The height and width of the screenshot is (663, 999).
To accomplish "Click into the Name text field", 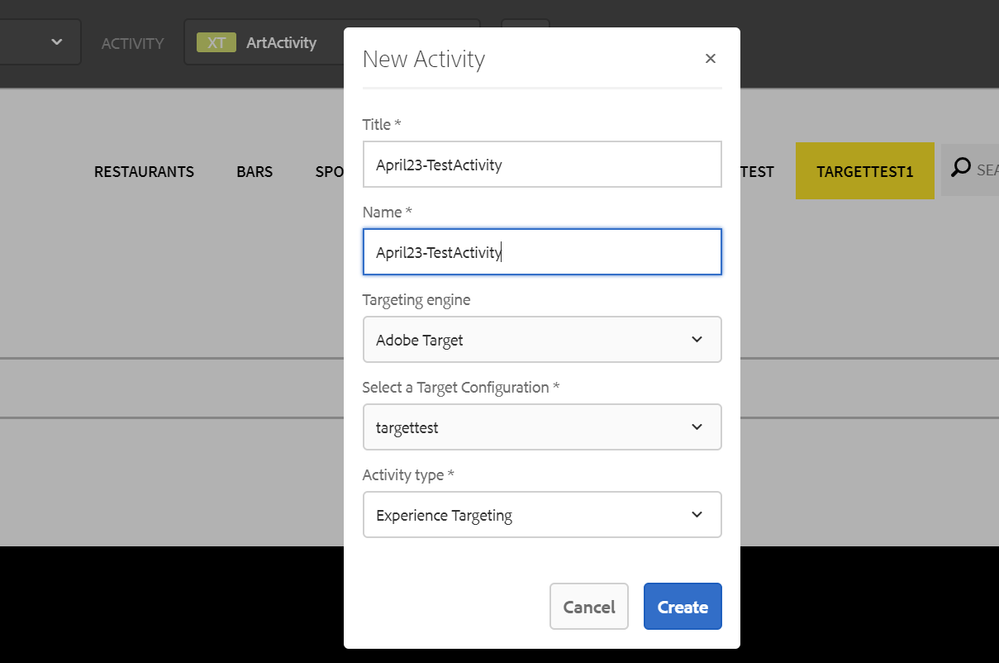I will [541, 252].
